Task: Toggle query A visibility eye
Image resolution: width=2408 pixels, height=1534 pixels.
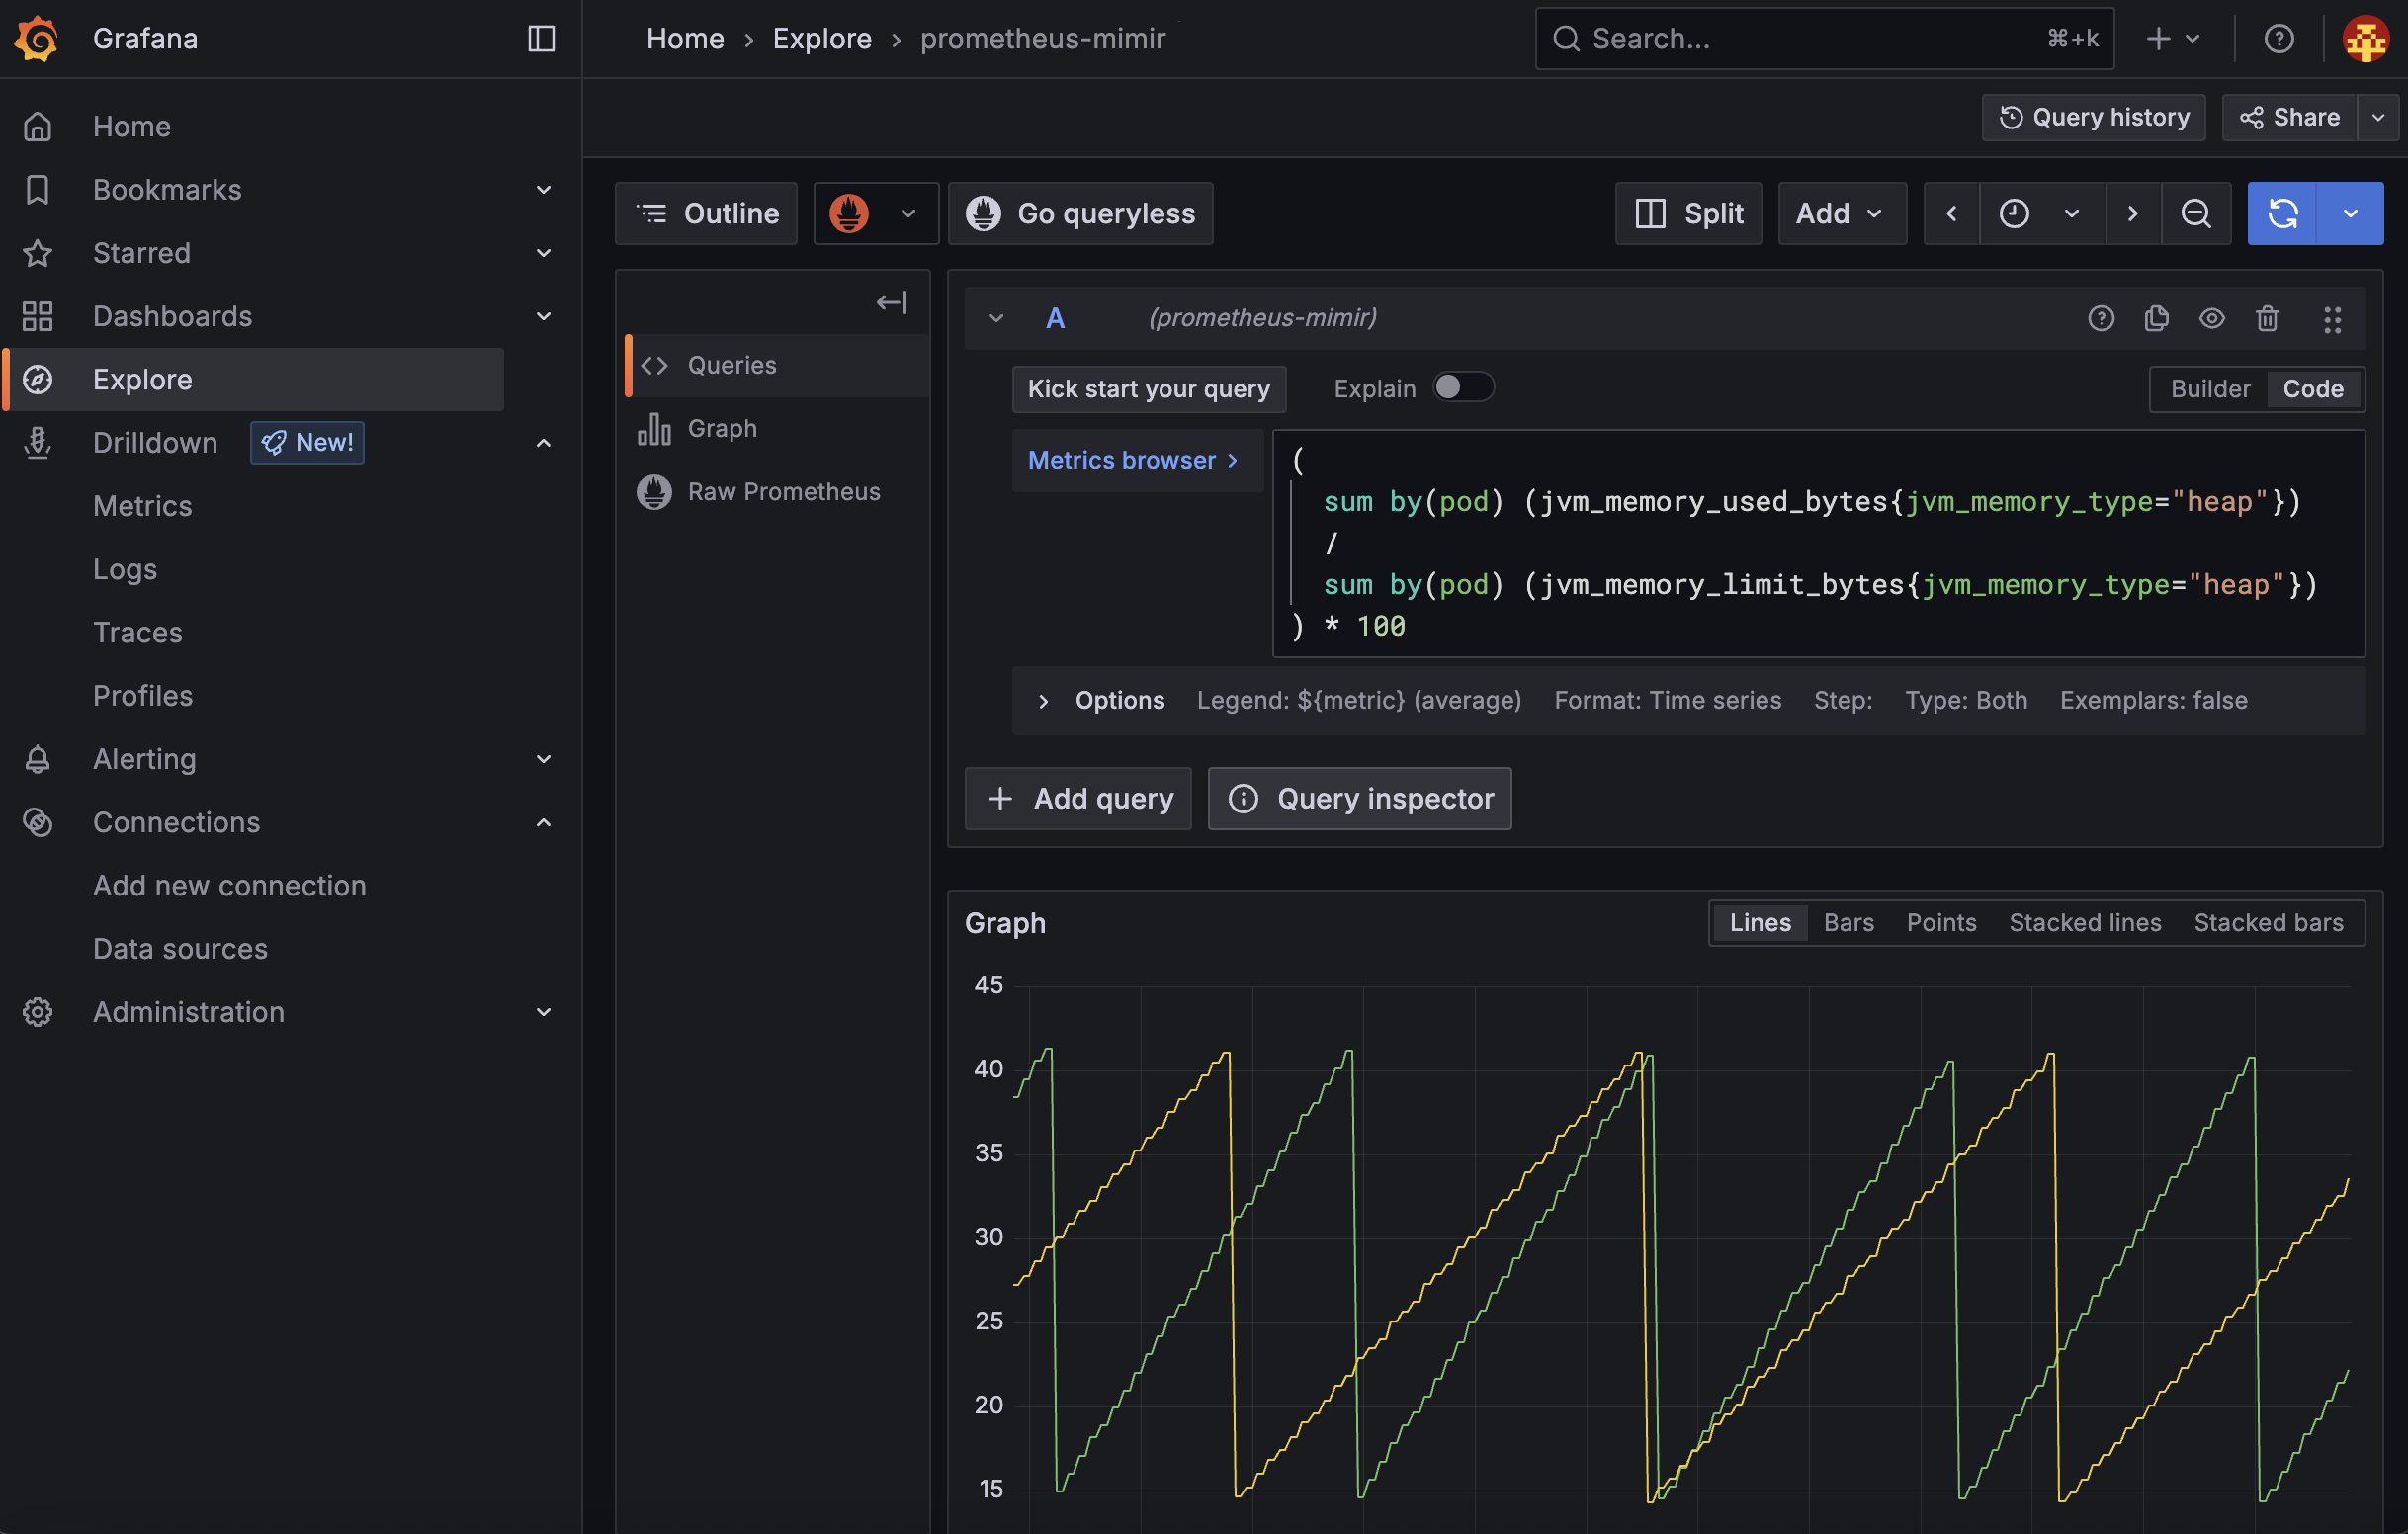Action: [2212, 318]
